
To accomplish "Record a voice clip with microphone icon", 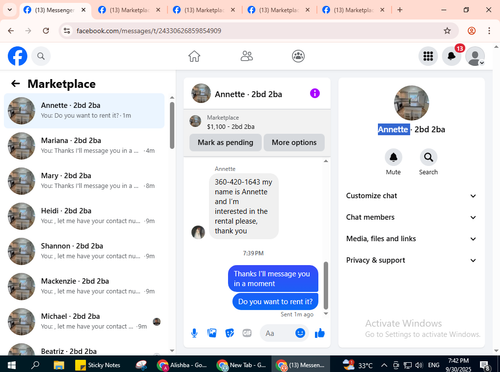I will point(194,333).
